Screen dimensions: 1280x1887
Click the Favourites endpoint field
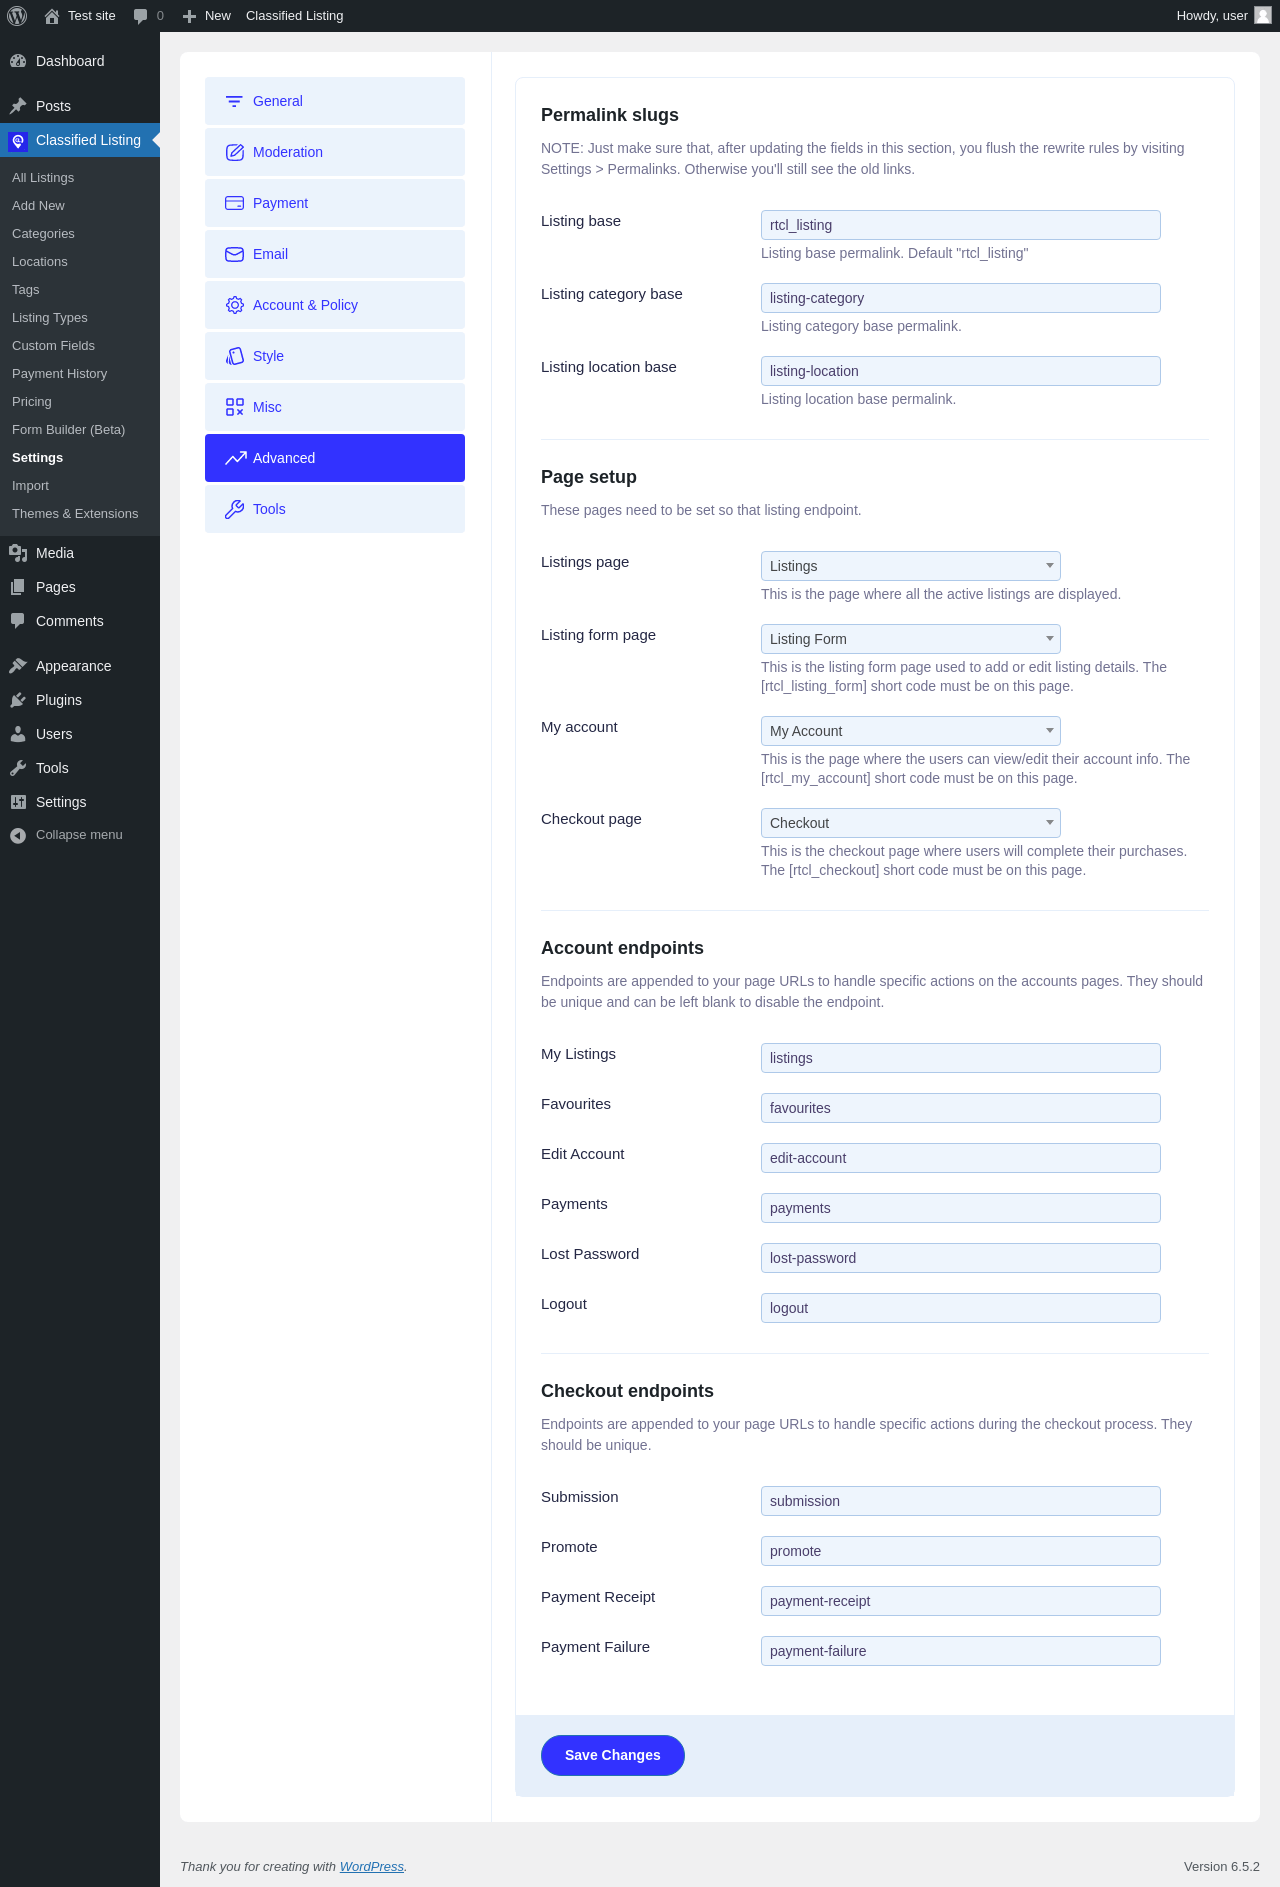pyautogui.click(x=961, y=1108)
